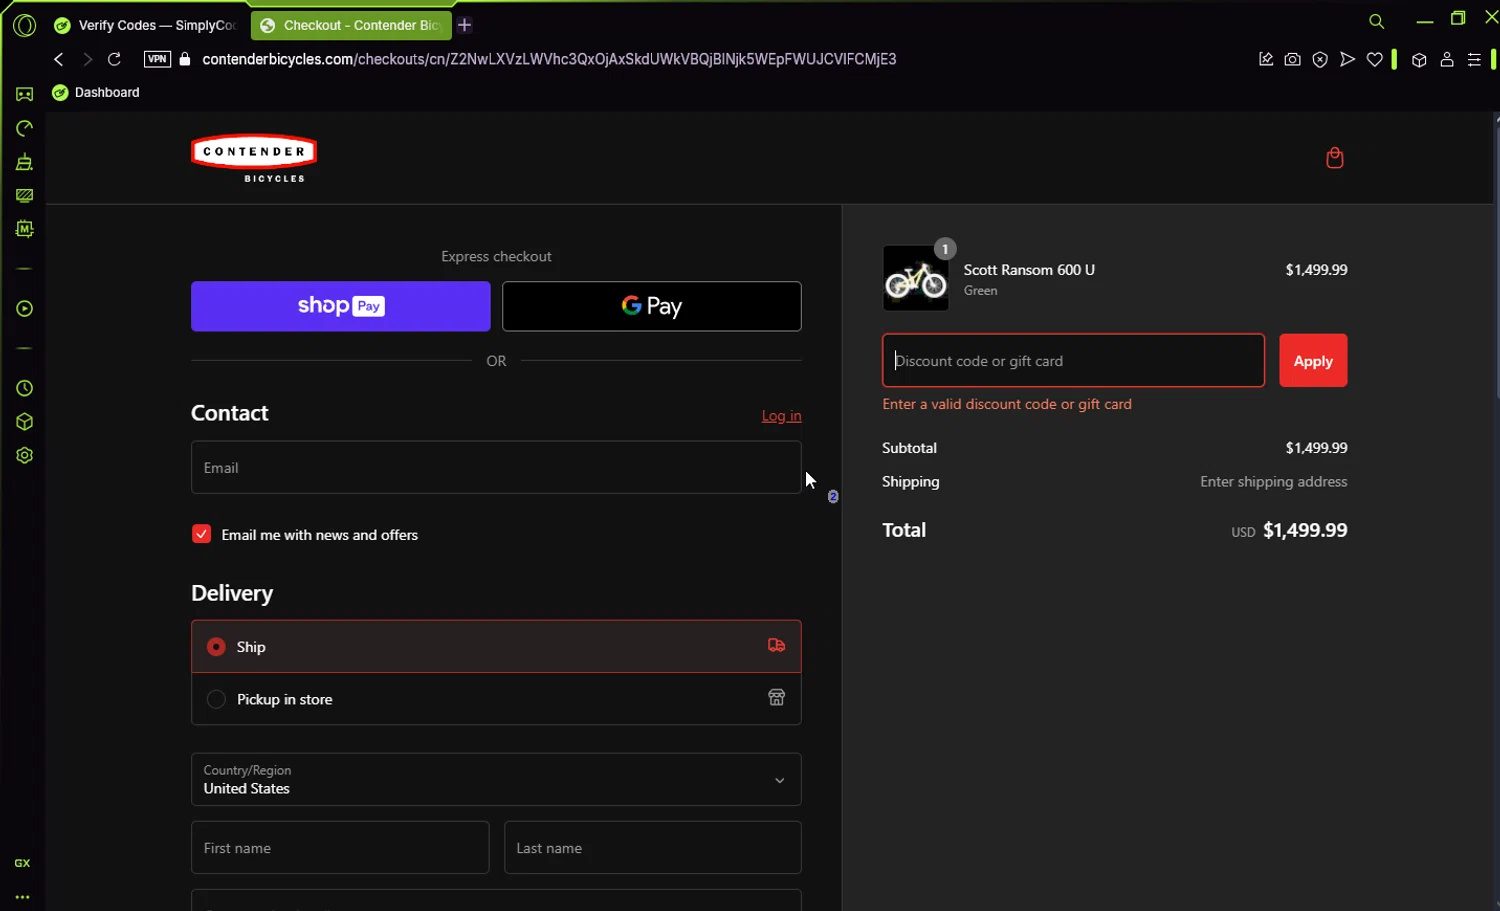Screen dimensions: 1500x911
Task: Click the Express checkout heading text
Action: (496, 256)
